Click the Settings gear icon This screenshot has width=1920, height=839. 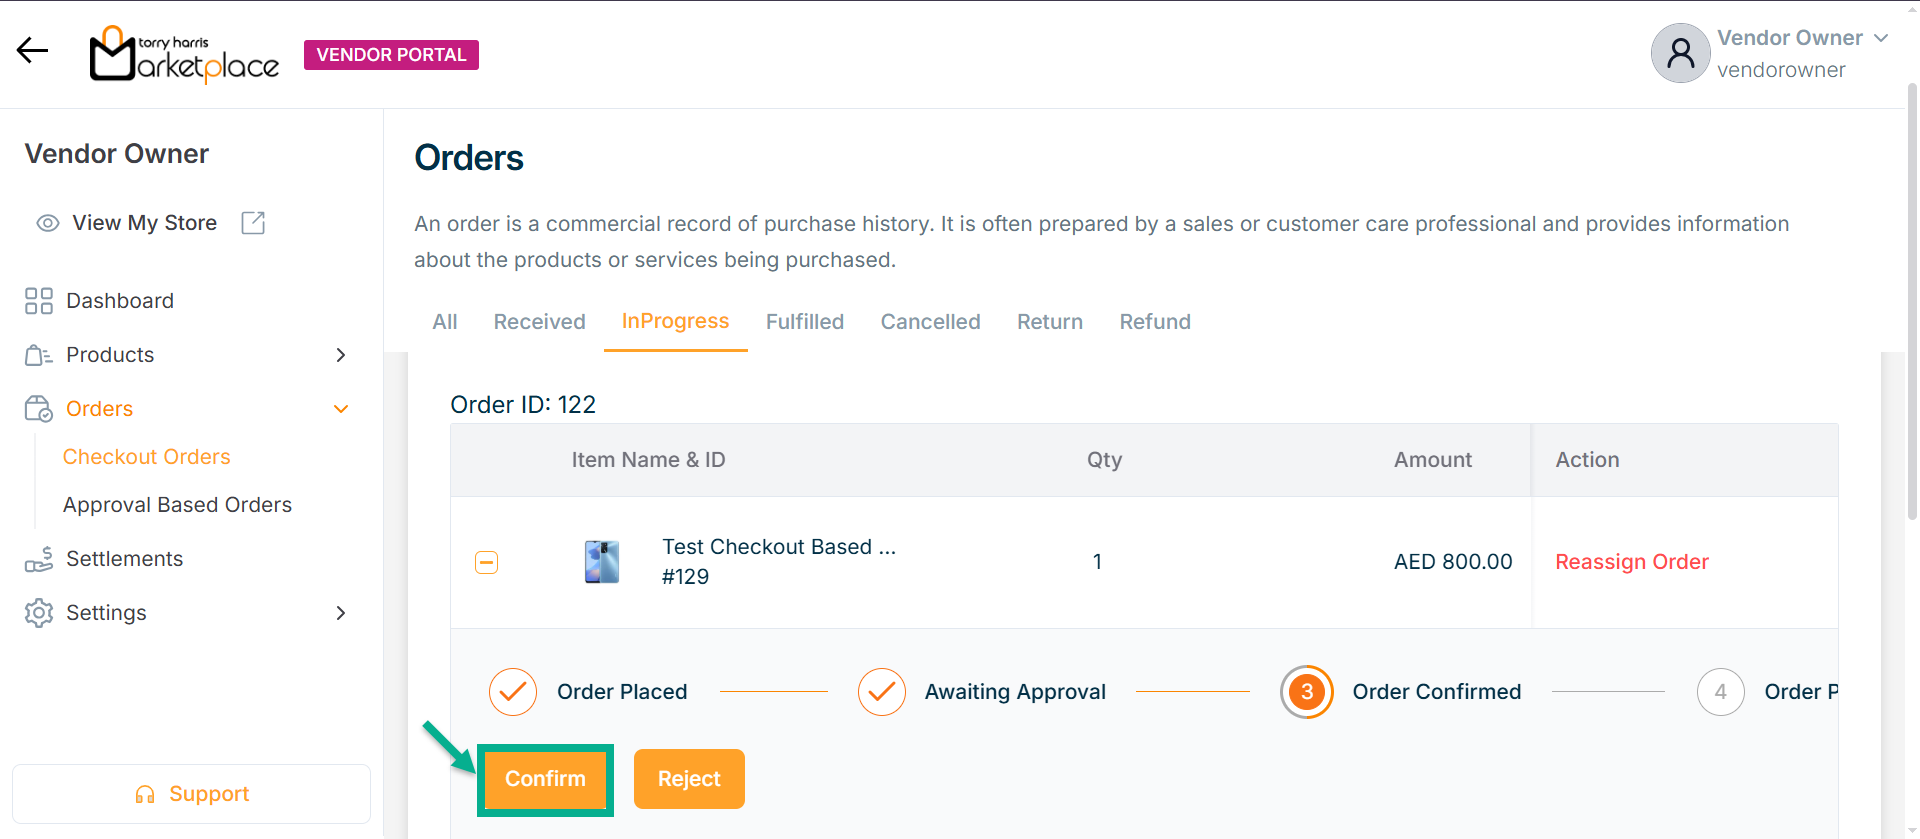[39, 613]
